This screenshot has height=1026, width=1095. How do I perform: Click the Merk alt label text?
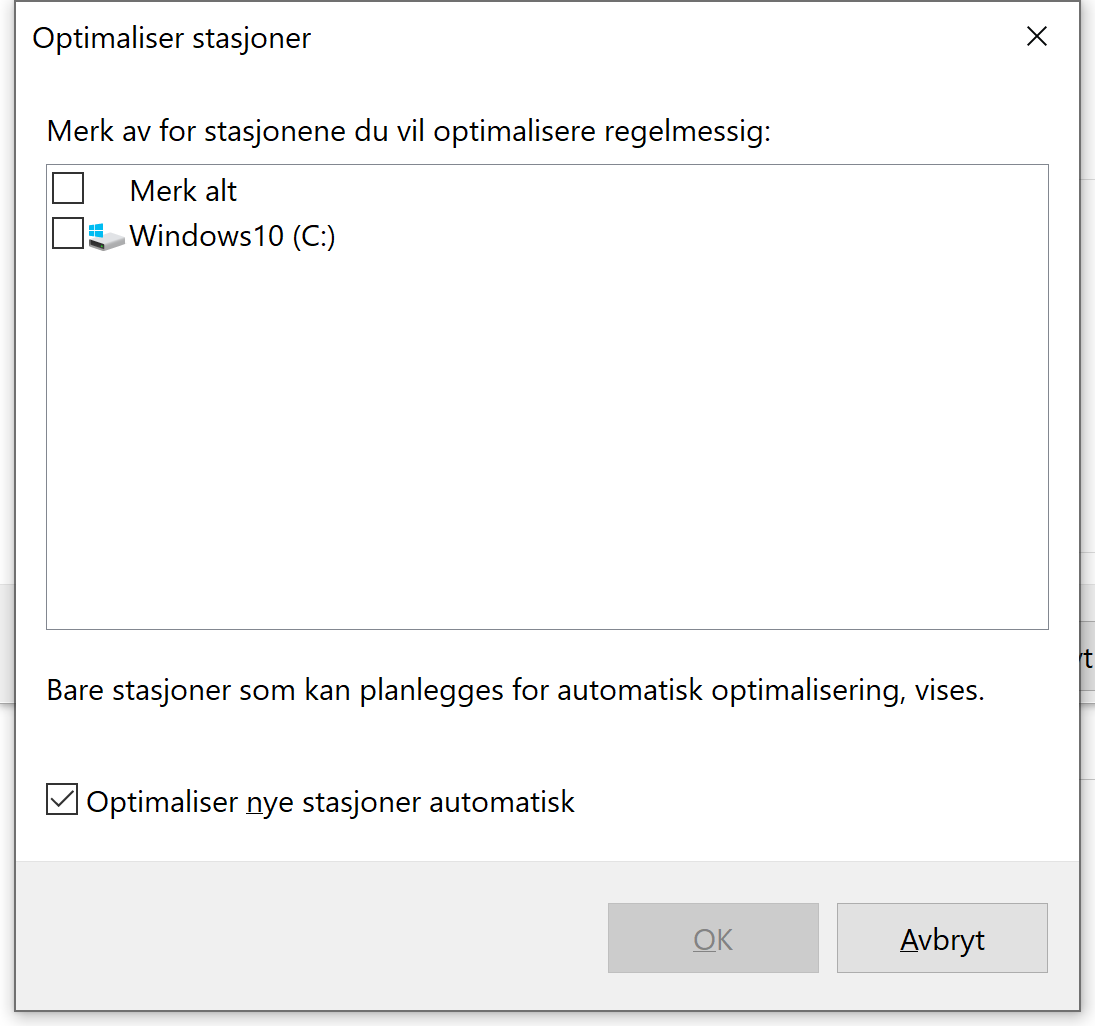[183, 190]
